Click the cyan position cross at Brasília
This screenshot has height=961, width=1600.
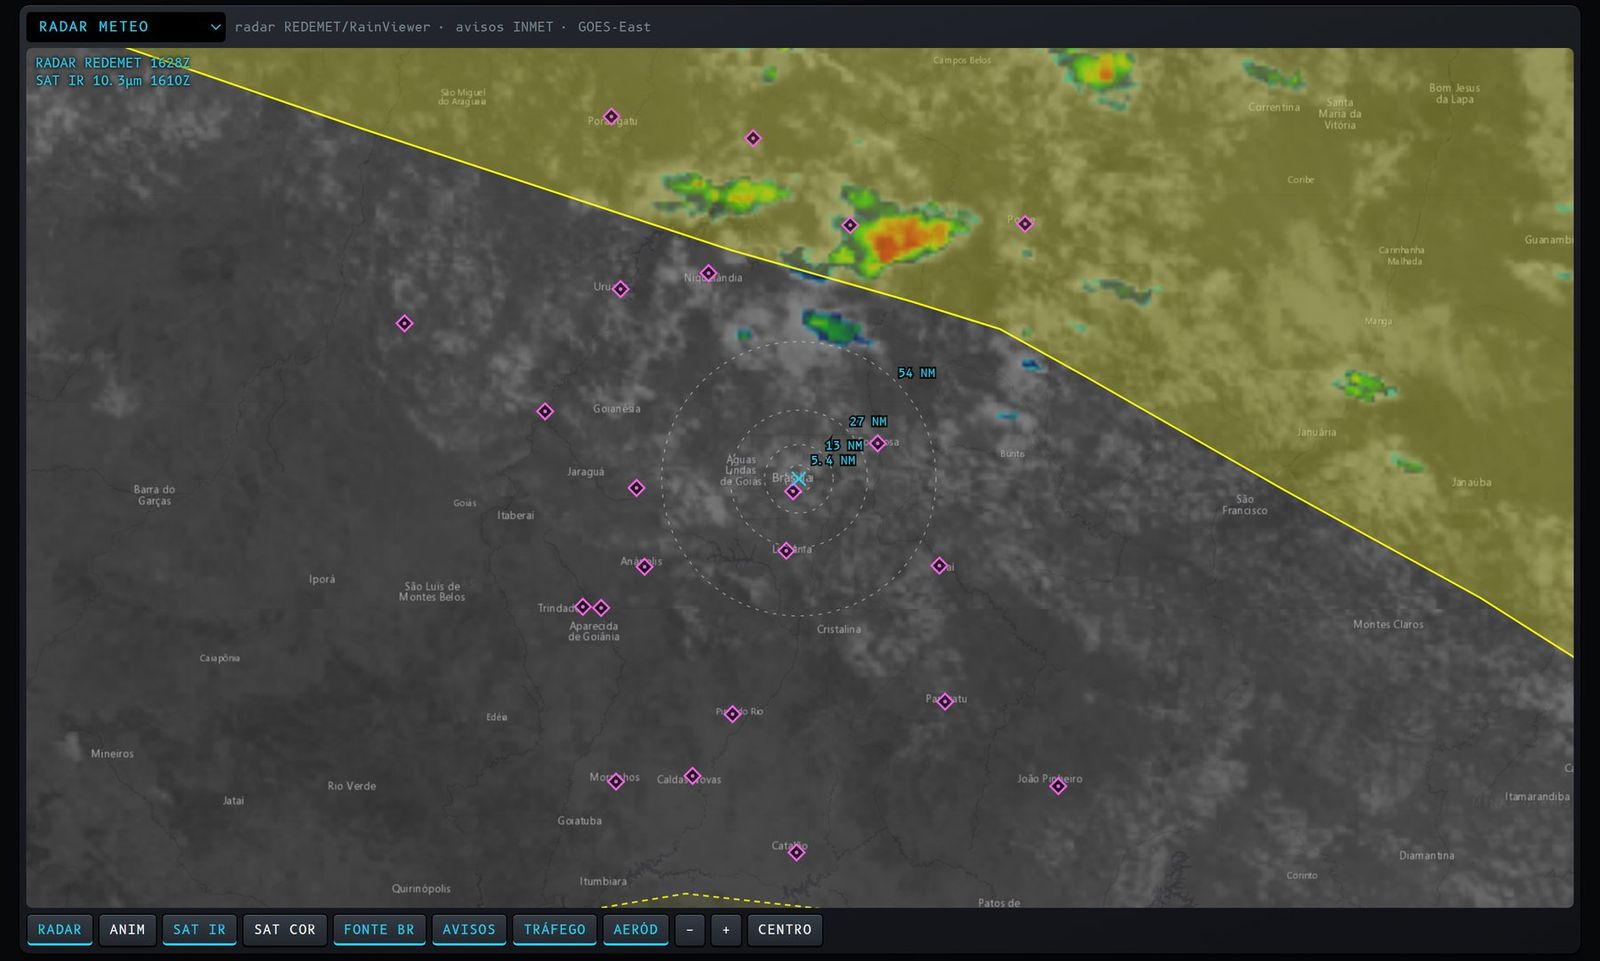point(798,479)
